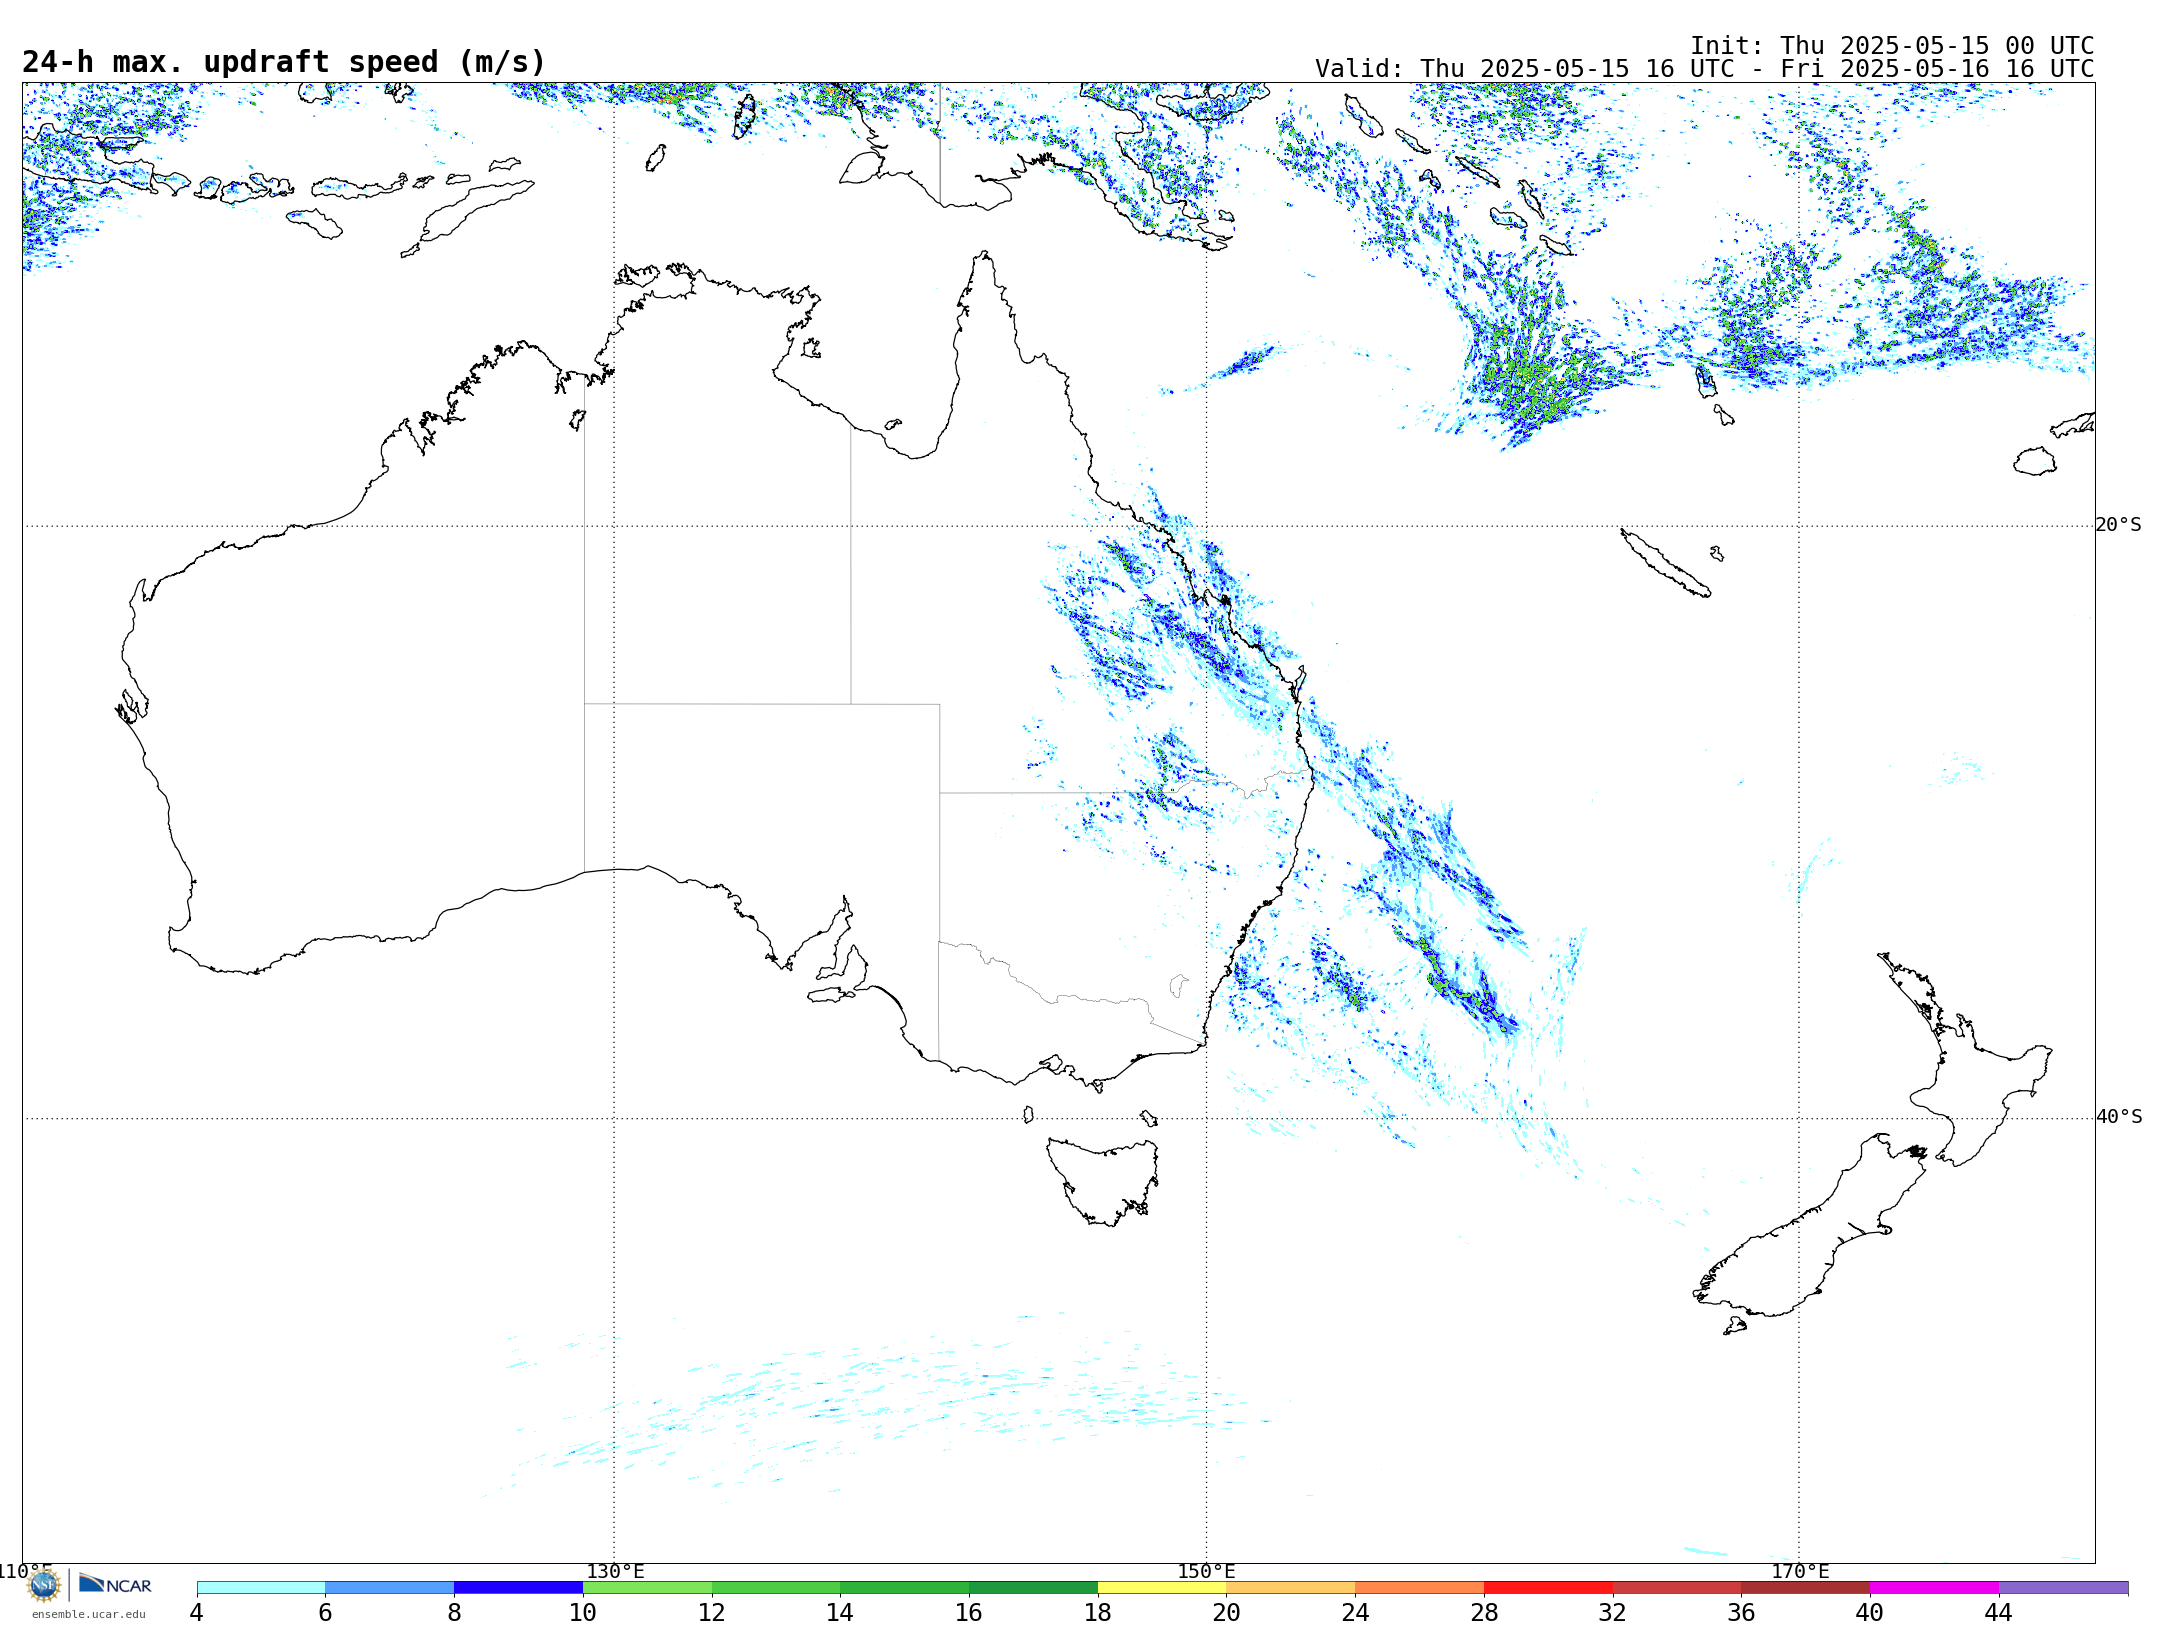Click the green 14–16 colorbar swatch
Image resolution: width=2160 pixels, height=1626 pixels.
point(905,1588)
